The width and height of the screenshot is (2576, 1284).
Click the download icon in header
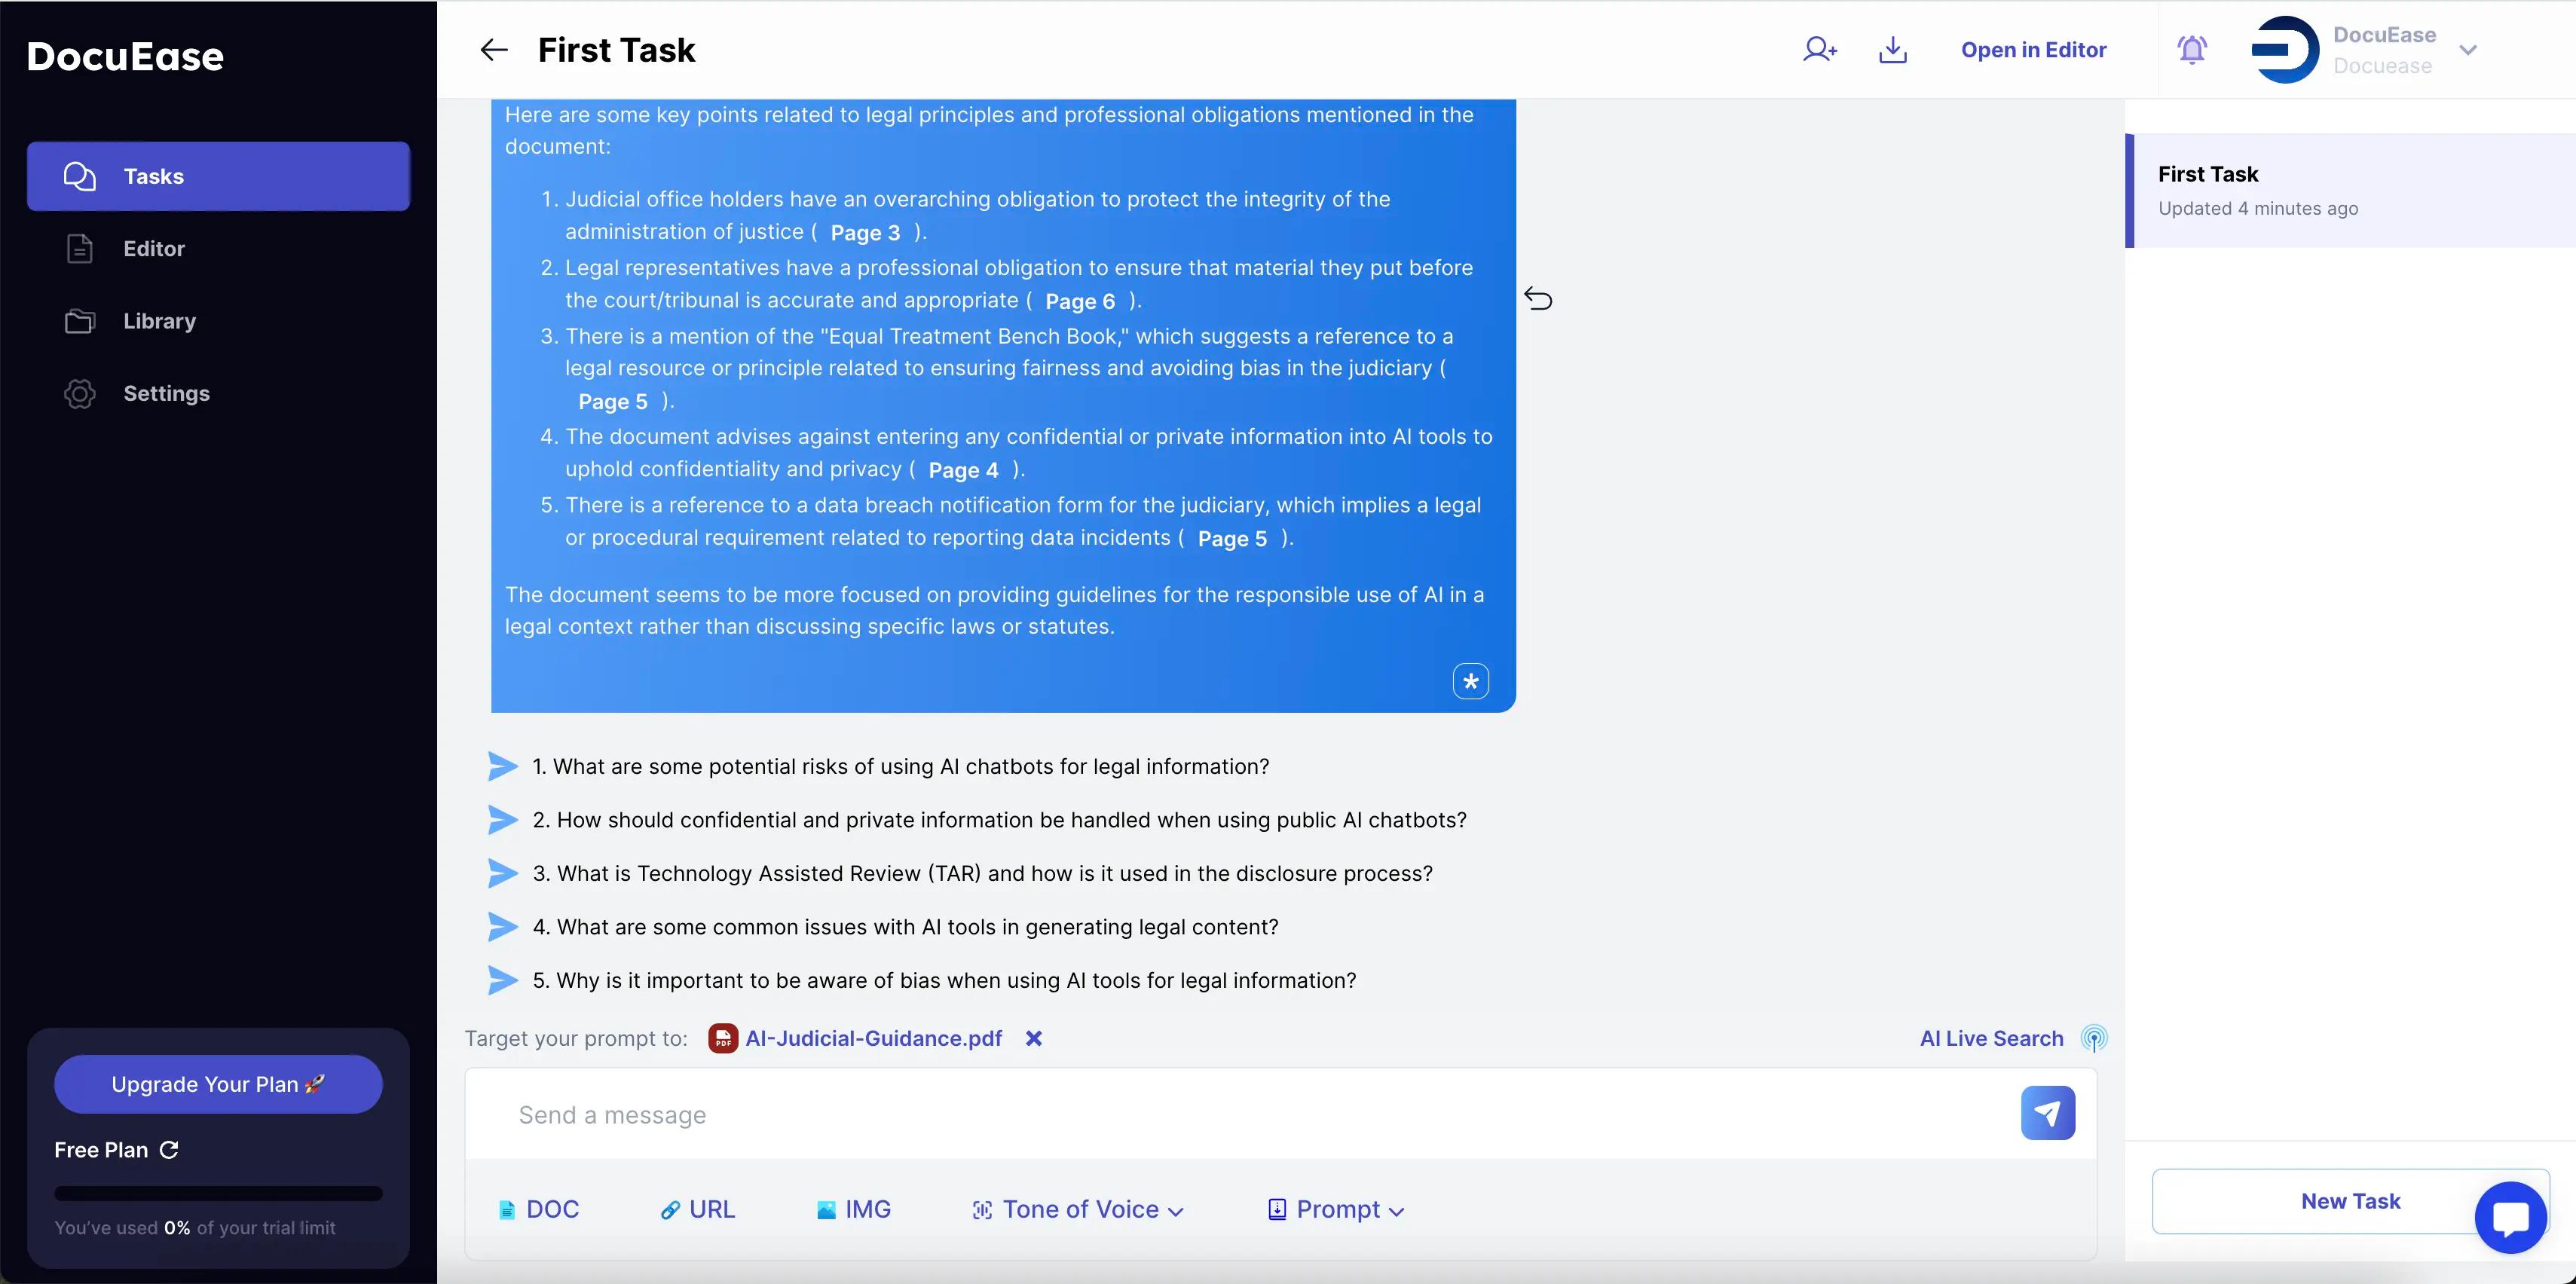coord(1892,49)
